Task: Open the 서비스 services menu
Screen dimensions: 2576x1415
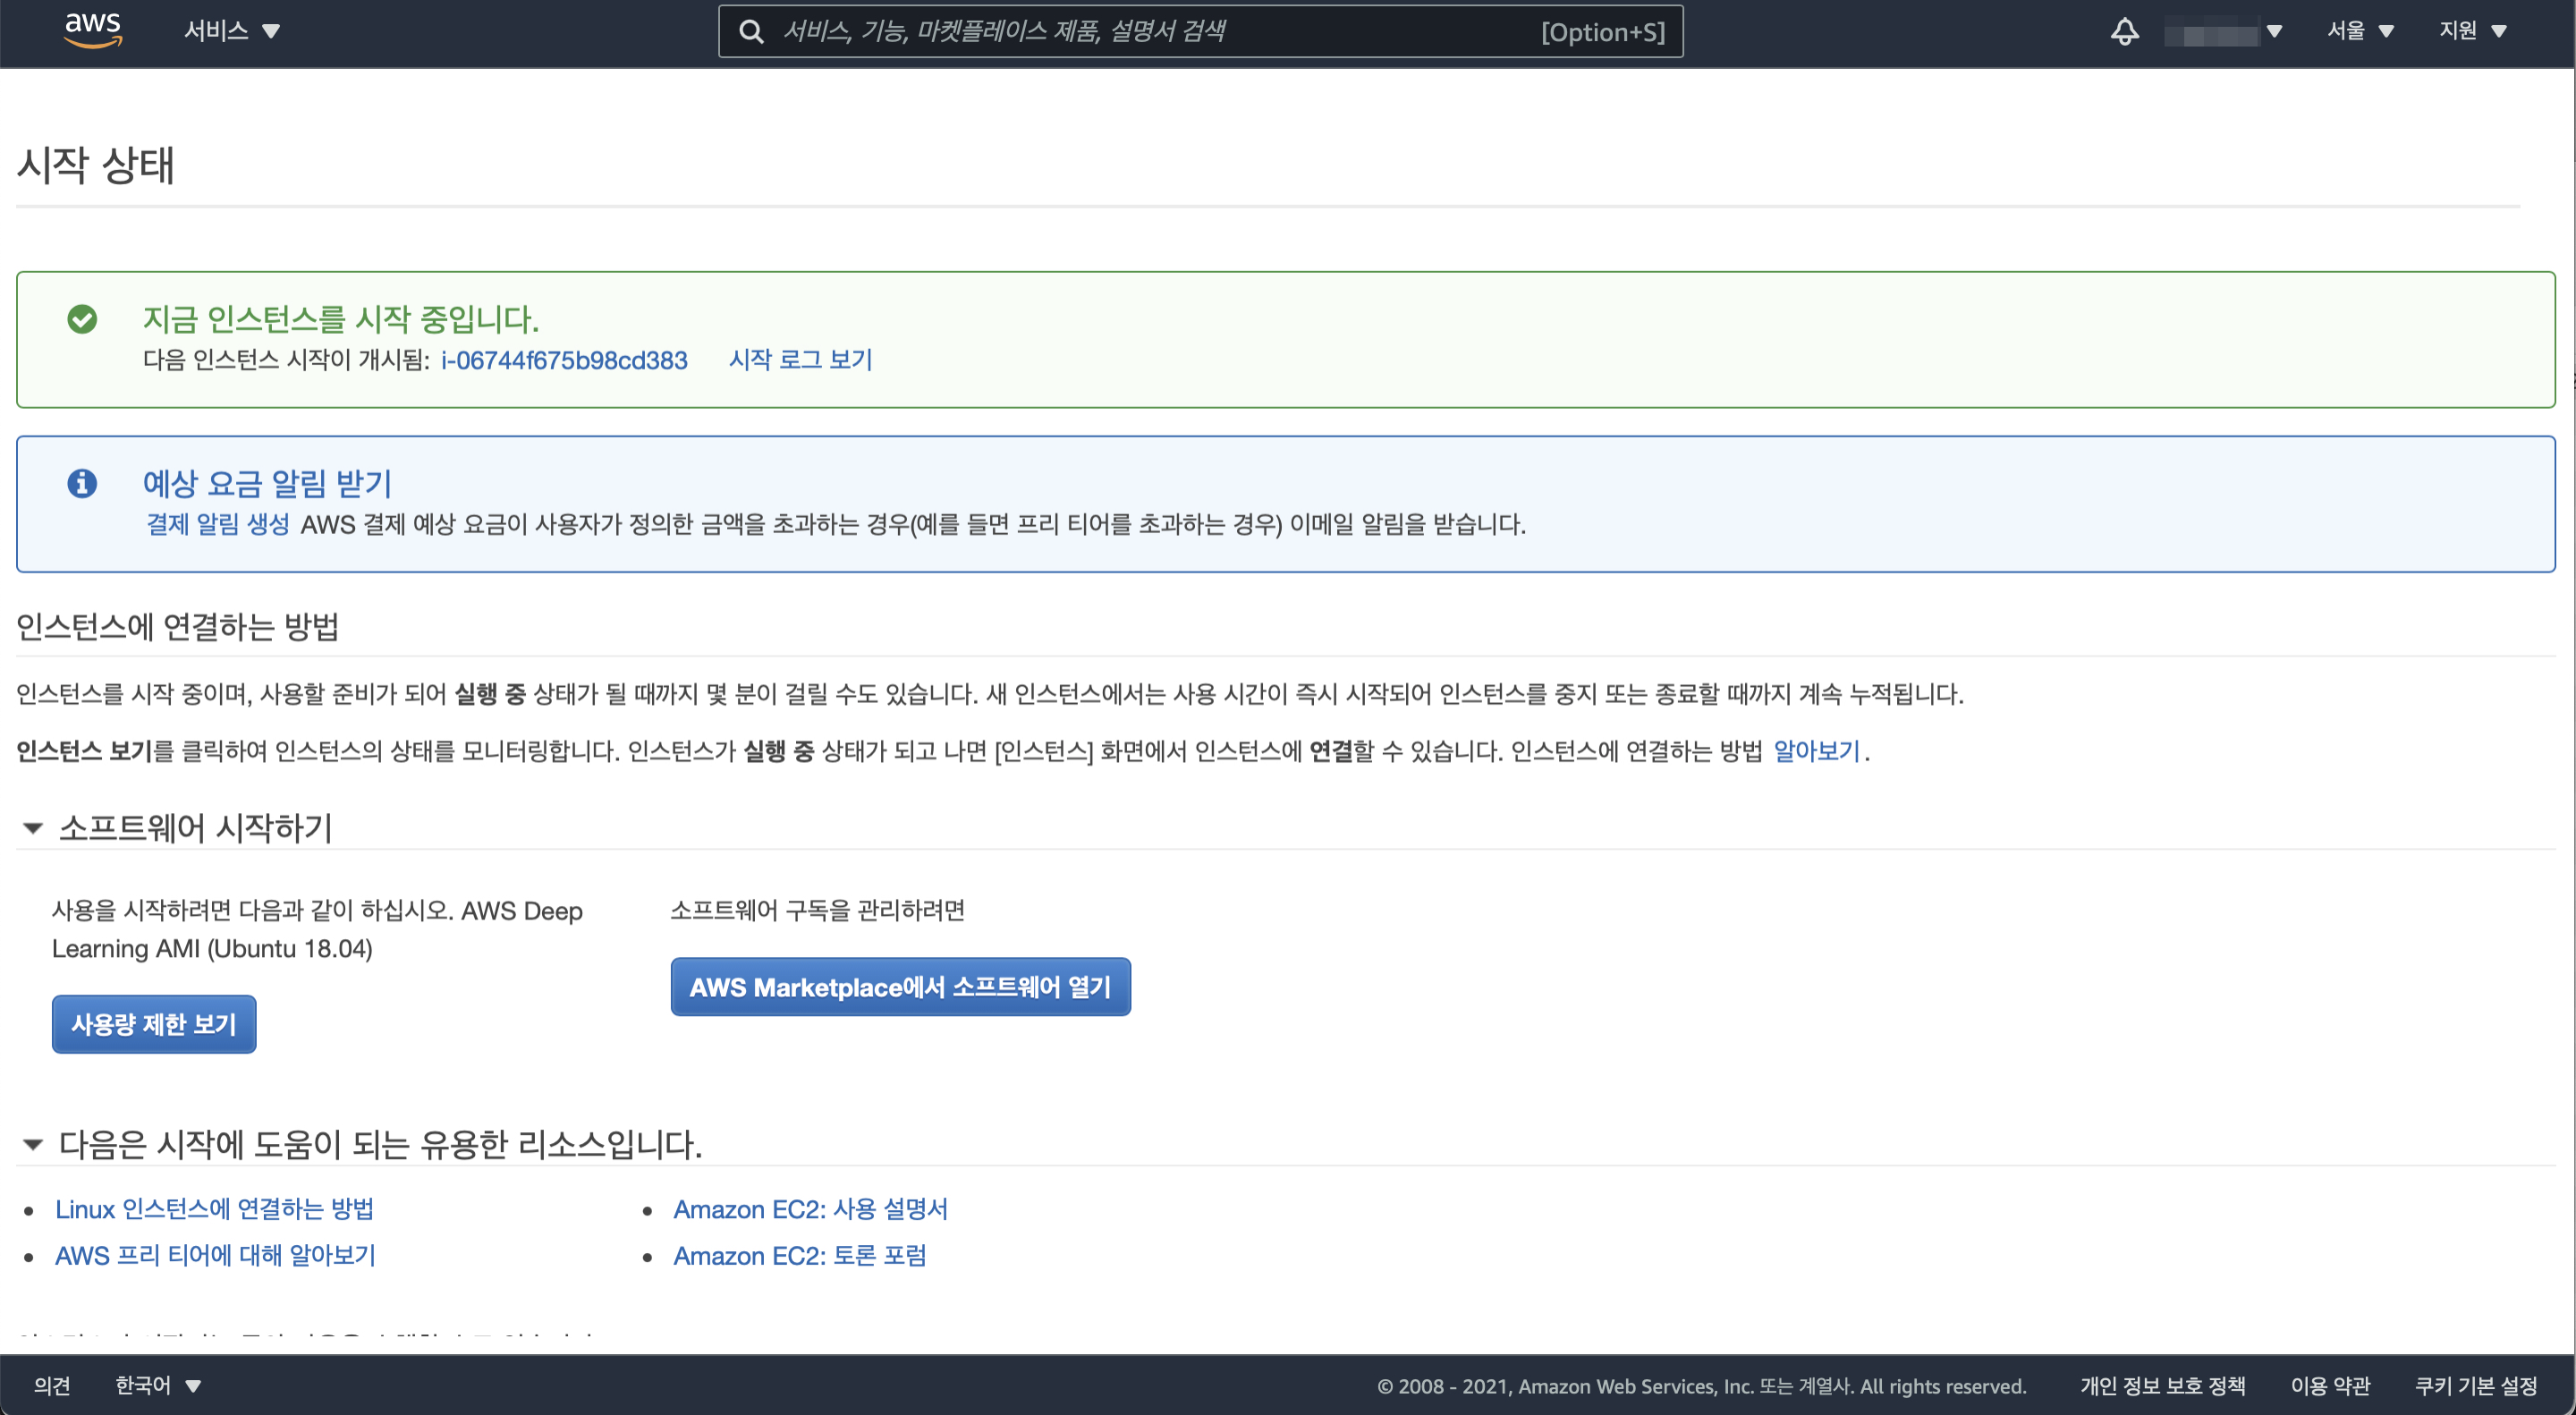Action: [231, 31]
